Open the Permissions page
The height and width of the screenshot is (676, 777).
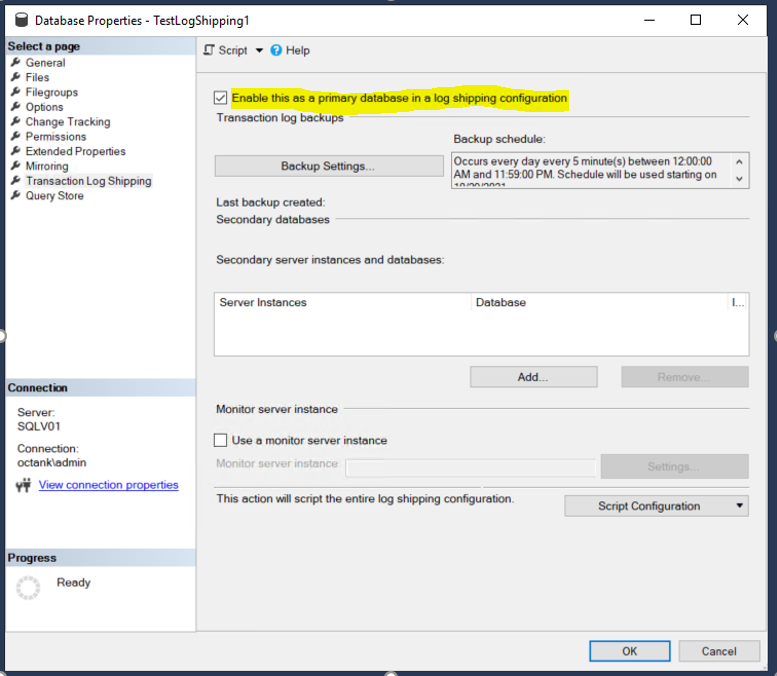56,137
